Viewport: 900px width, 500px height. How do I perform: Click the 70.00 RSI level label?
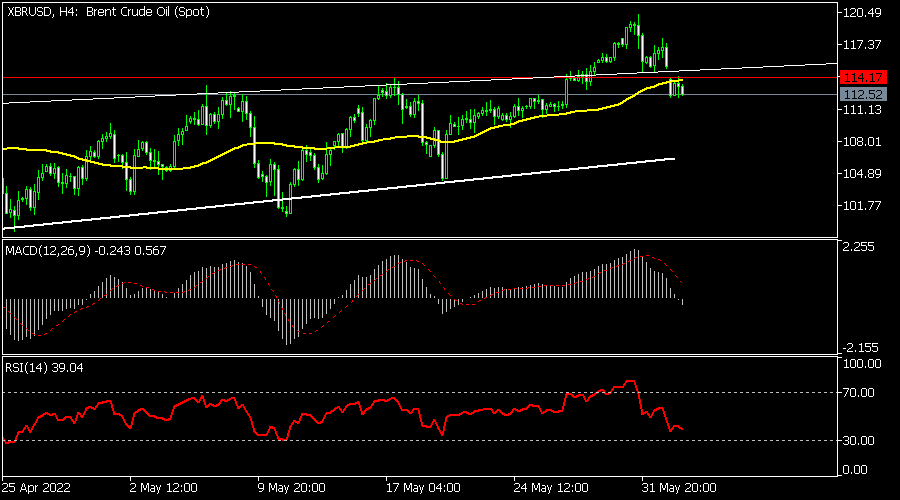point(859,393)
